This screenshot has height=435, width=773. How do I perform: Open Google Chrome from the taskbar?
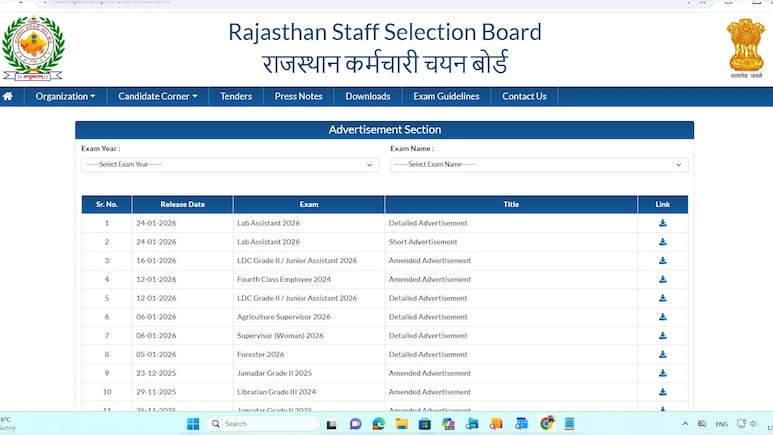click(x=547, y=423)
